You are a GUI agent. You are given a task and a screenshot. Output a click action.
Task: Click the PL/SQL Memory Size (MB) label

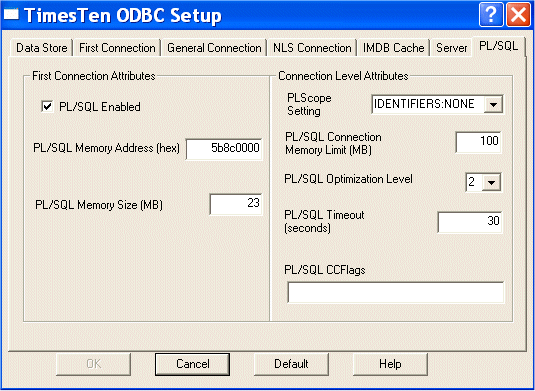point(99,205)
